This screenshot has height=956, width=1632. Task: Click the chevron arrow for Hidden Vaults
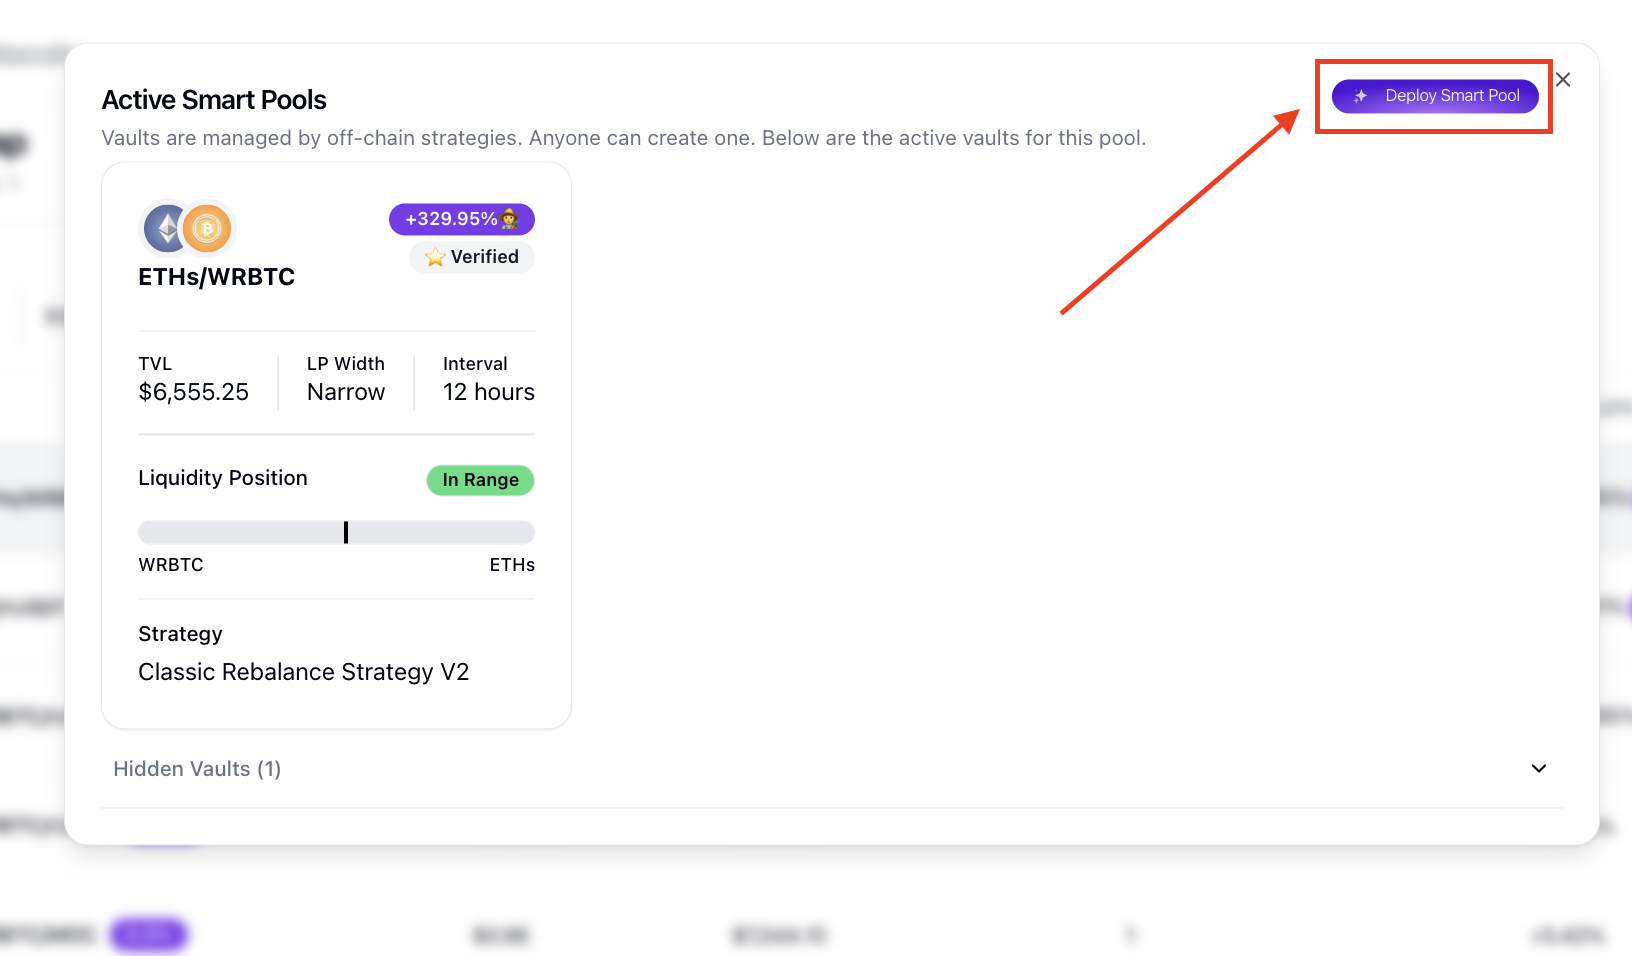tap(1539, 769)
